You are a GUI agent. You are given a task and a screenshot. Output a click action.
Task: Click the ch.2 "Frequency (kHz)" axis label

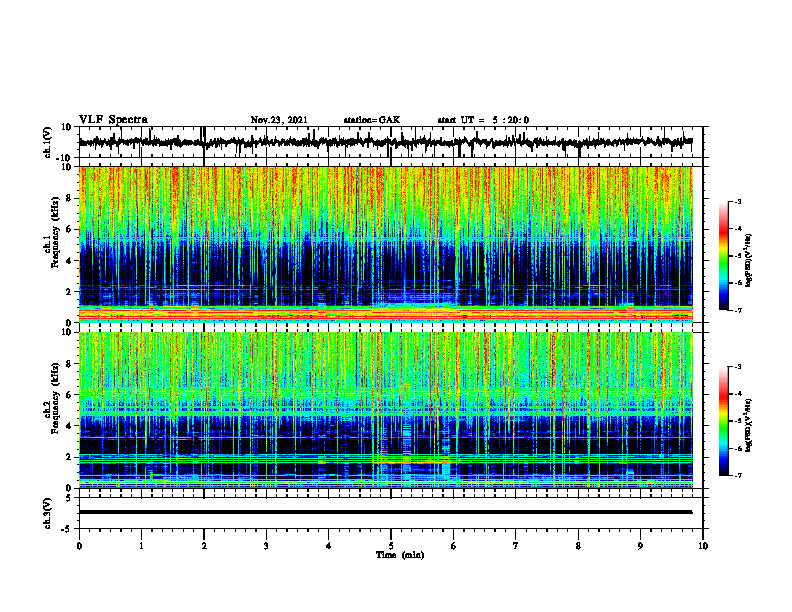tap(55, 398)
